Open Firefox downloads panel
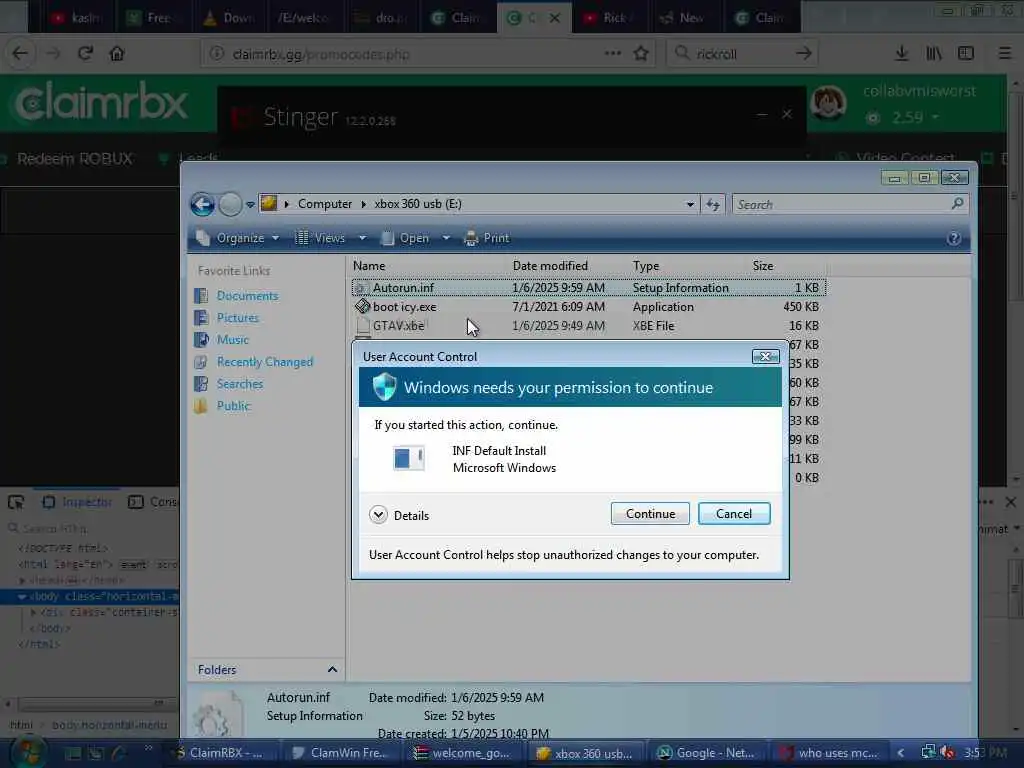Screen dimensions: 1024x768 pos(901,54)
